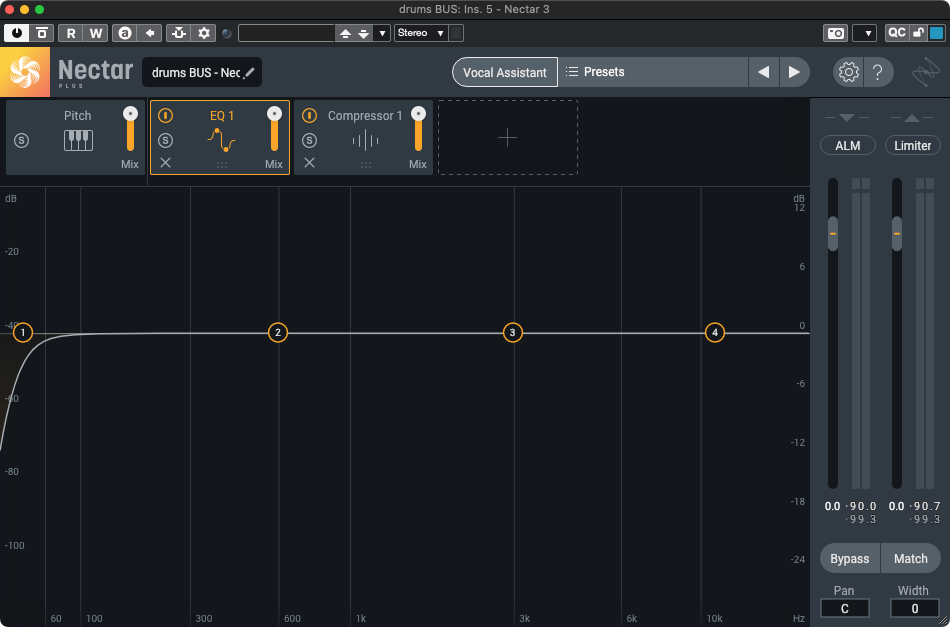
Task: Adjust the Compressor 1 Mix slider
Action: [418, 129]
